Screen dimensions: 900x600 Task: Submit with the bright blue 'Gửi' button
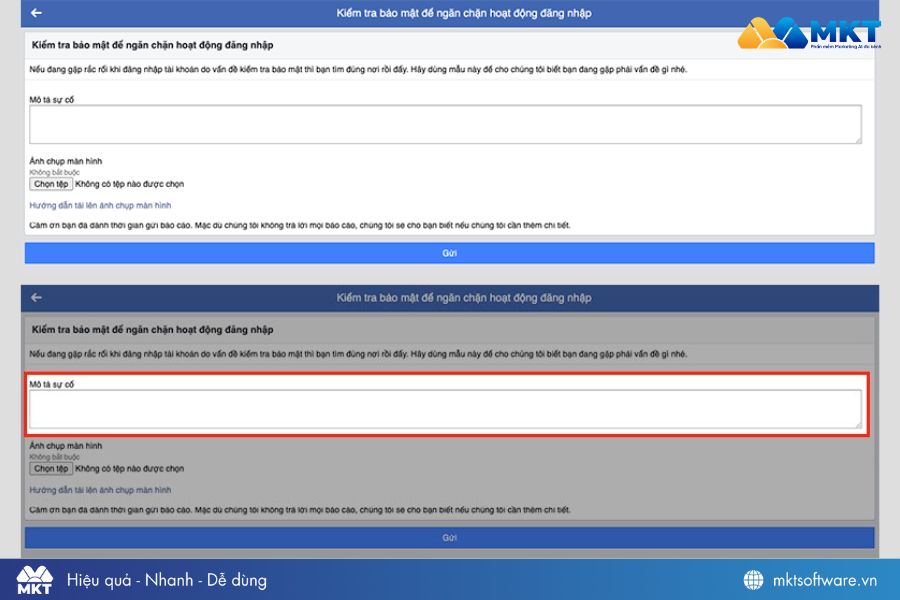(x=449, y=253)
